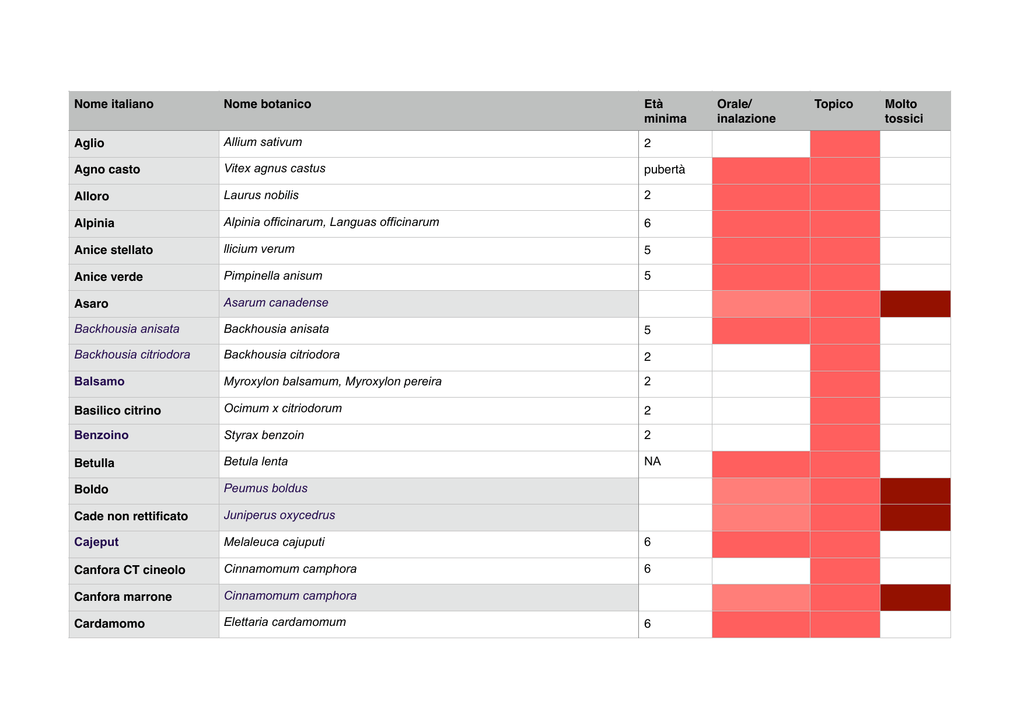Viewport: 1024px width, 724px height.
Task: Click the Melaleuca cajuputi botanical name
Action: point(274,542)
